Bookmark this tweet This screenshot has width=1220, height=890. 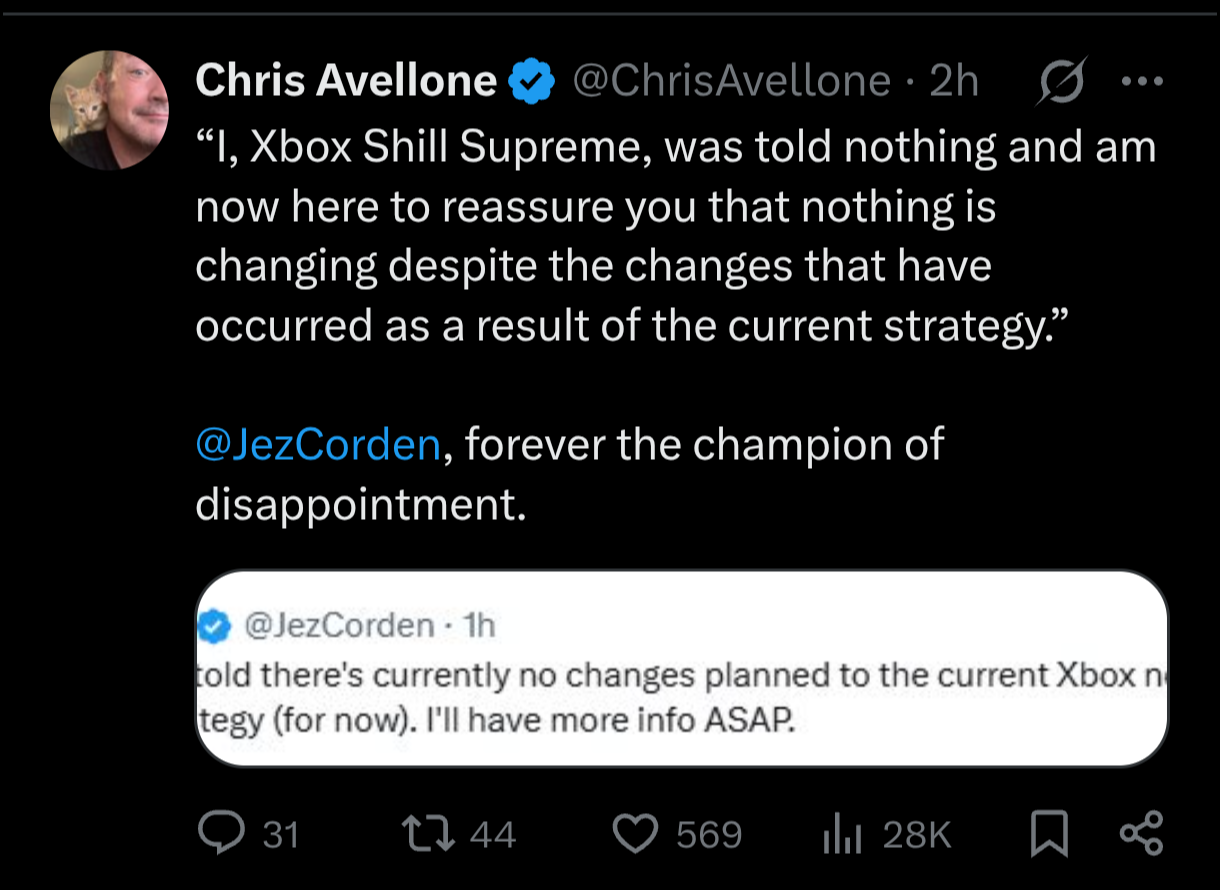tap(1051, 834)
